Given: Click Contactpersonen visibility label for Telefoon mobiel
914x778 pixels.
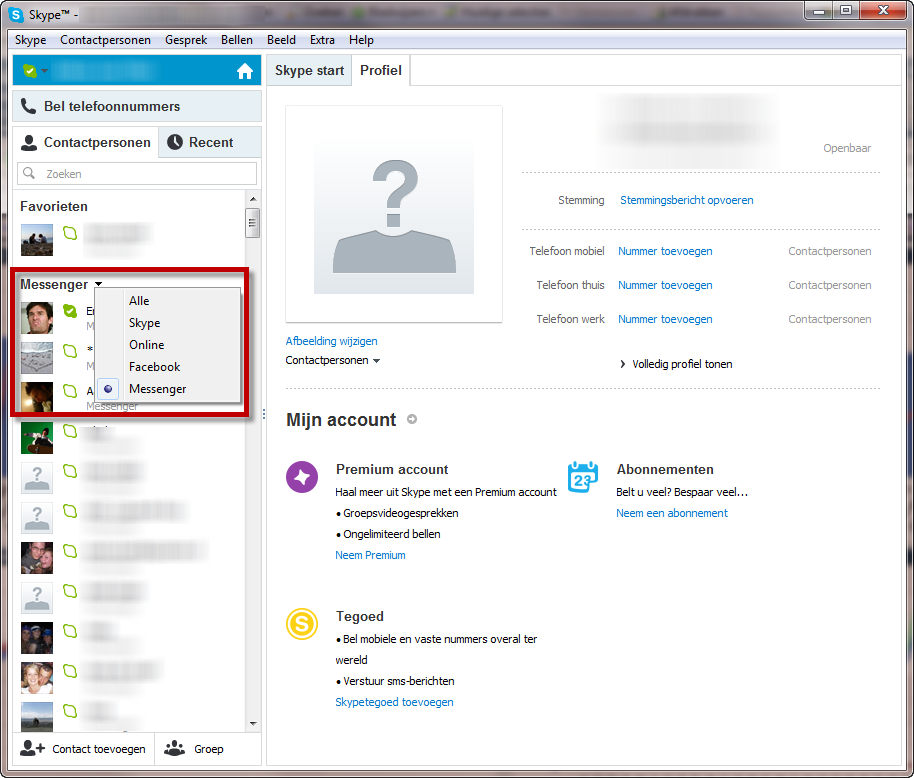Looking at the screenshot, I should pos(829,251).
